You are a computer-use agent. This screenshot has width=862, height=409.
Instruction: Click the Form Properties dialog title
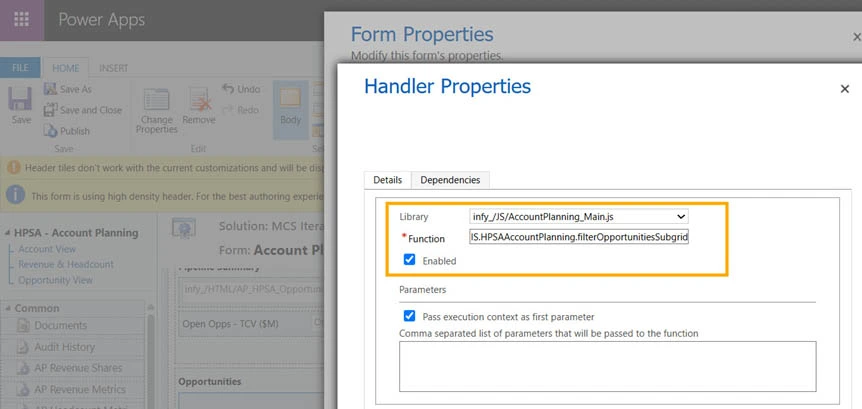(422, 34)
